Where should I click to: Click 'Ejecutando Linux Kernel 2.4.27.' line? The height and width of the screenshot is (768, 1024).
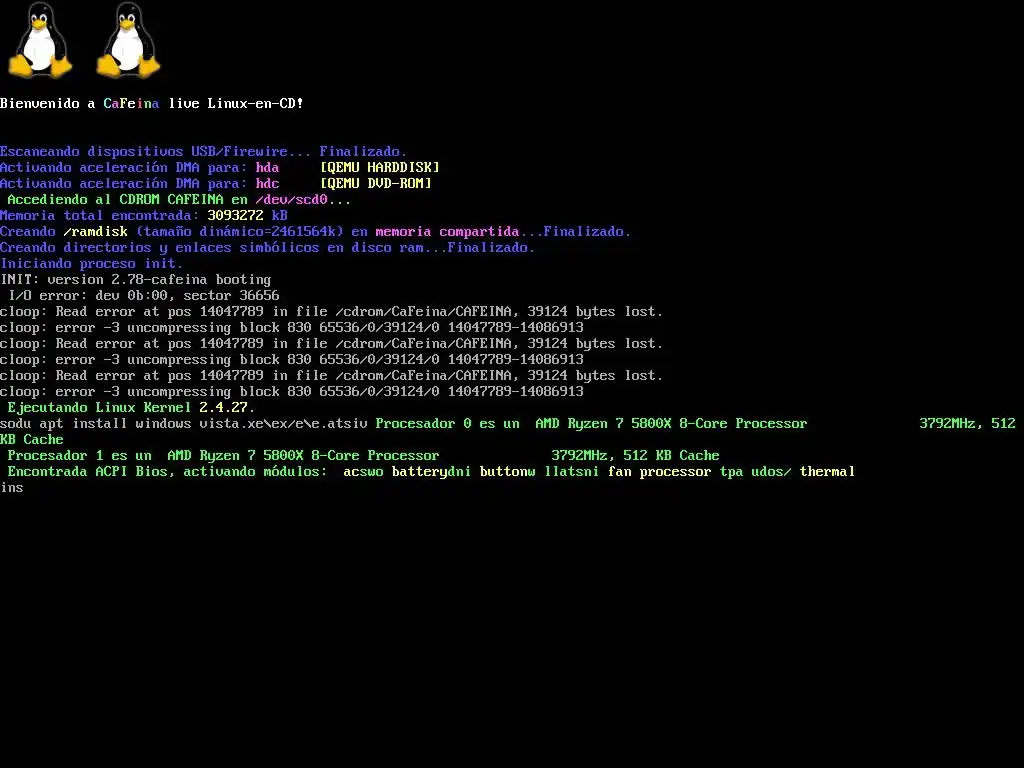click(x=131, y=408)
